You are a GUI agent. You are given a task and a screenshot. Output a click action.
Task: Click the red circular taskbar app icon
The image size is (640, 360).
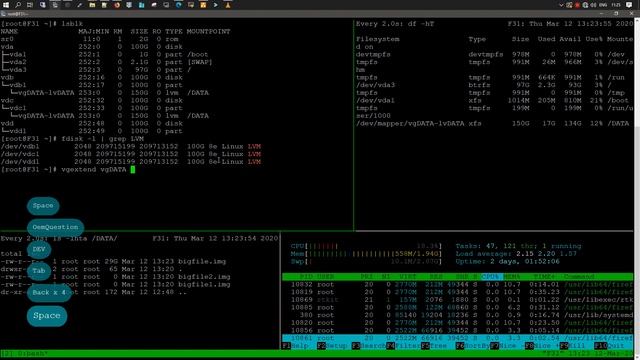[x=117, y=5]
